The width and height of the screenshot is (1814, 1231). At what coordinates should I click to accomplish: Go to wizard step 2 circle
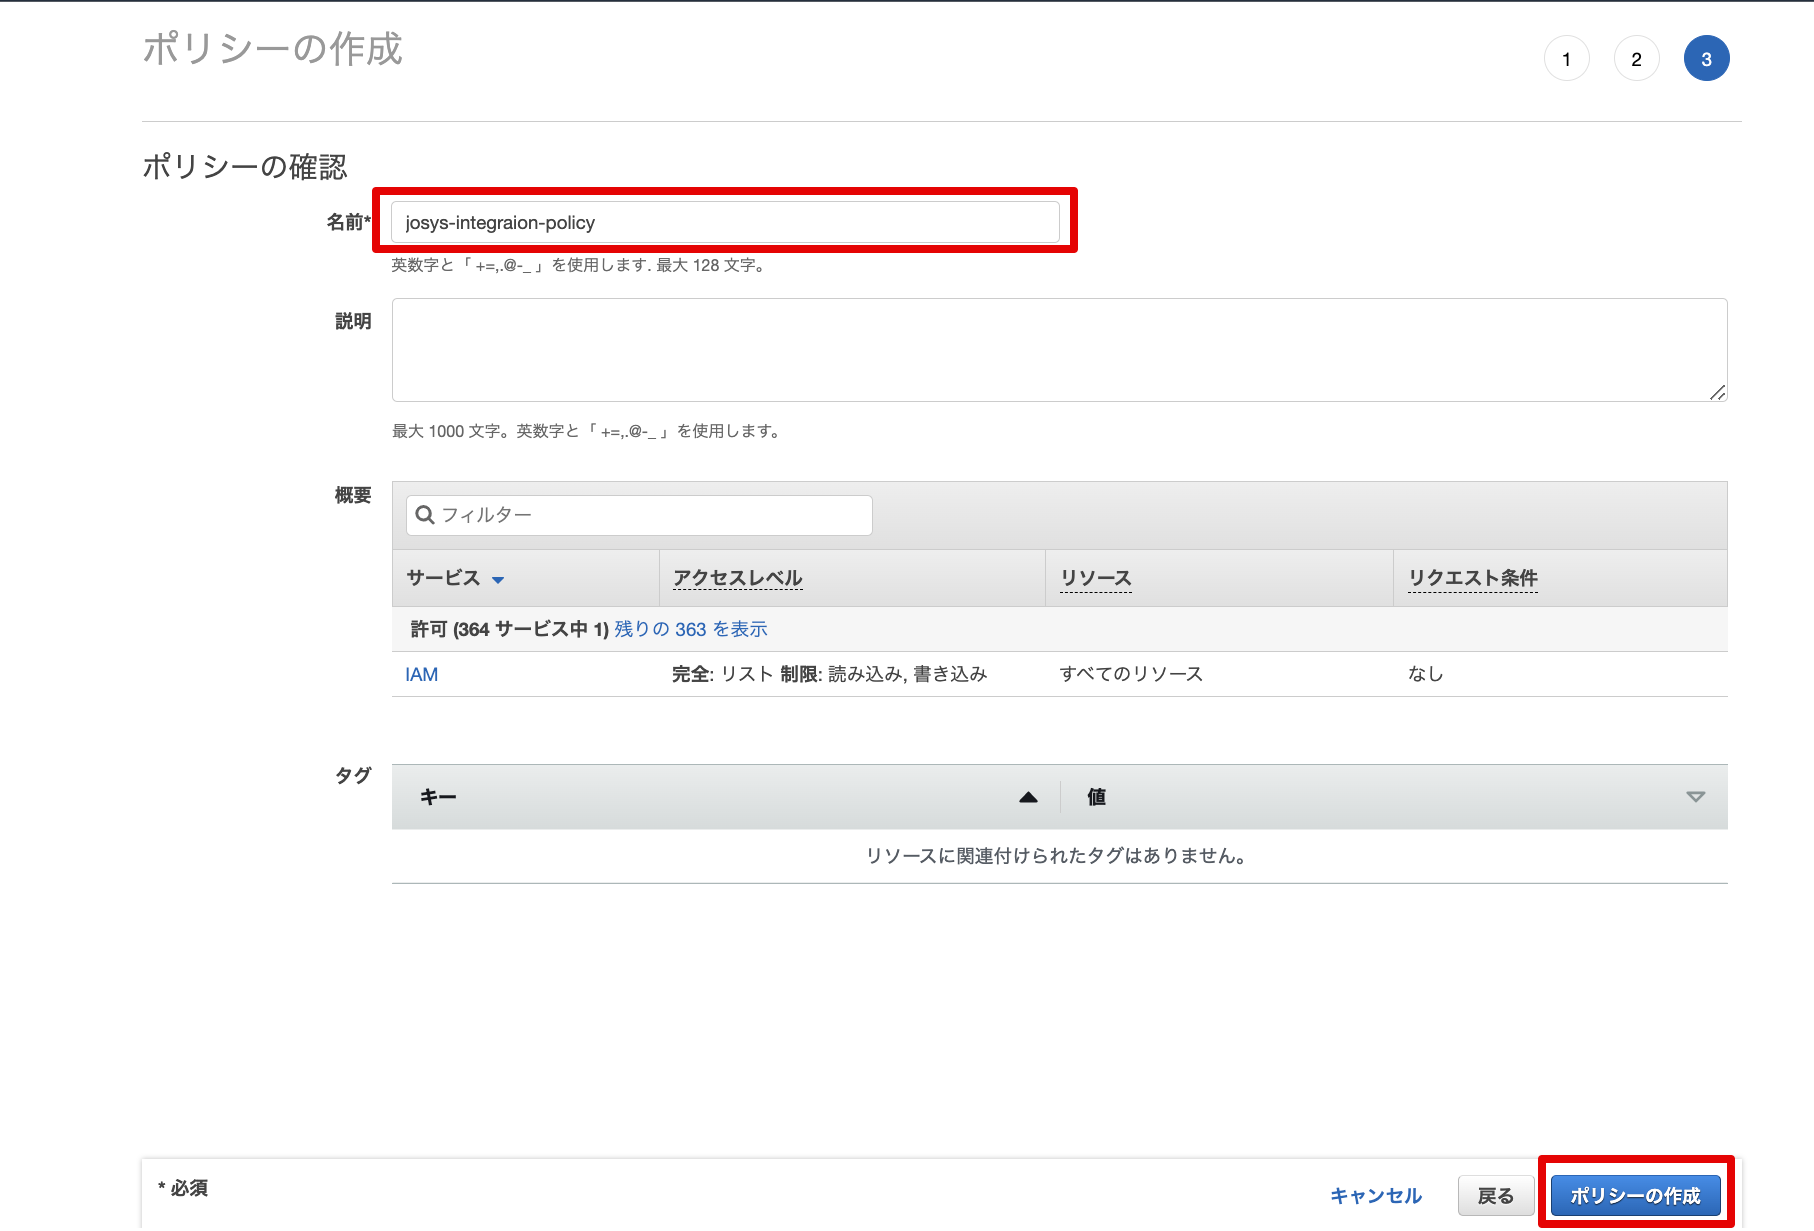pyautogui.click(x=1636, y=59)
